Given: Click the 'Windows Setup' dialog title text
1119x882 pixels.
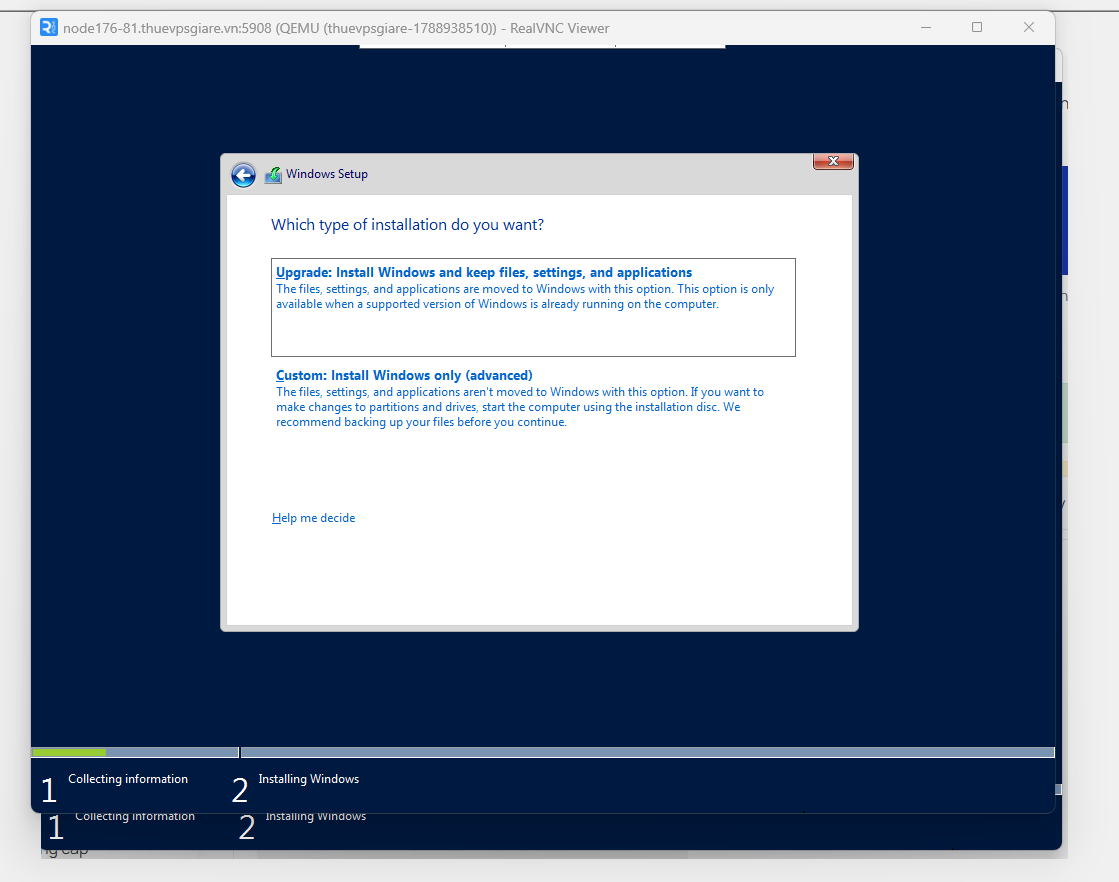Looking at the screenshot, I should 327,174.
